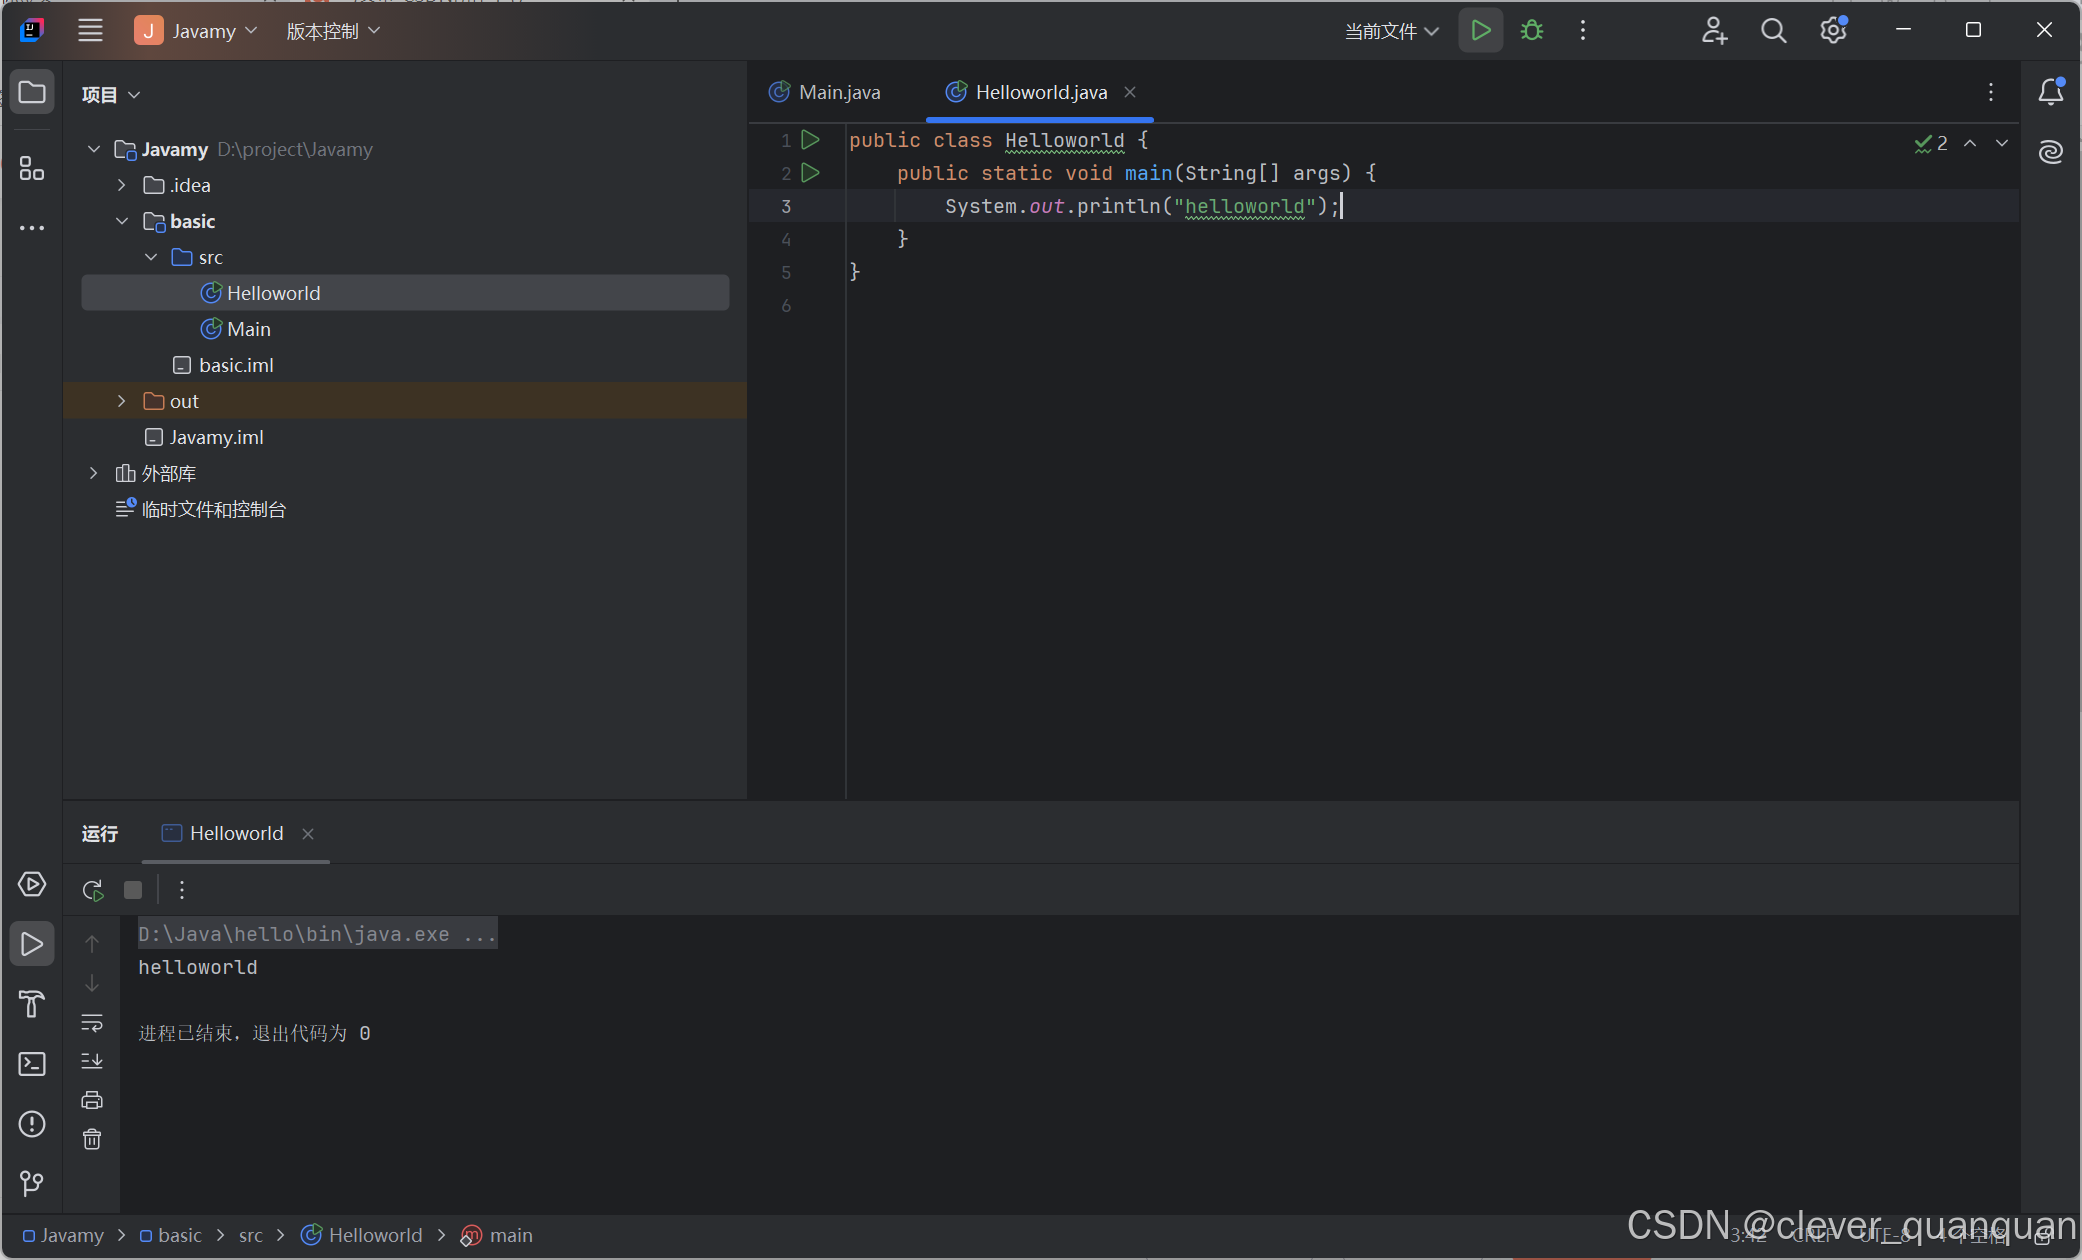Toggle scroll to end in console
Viewport: 2082px width, 1260px height.
coord(92,1061)
